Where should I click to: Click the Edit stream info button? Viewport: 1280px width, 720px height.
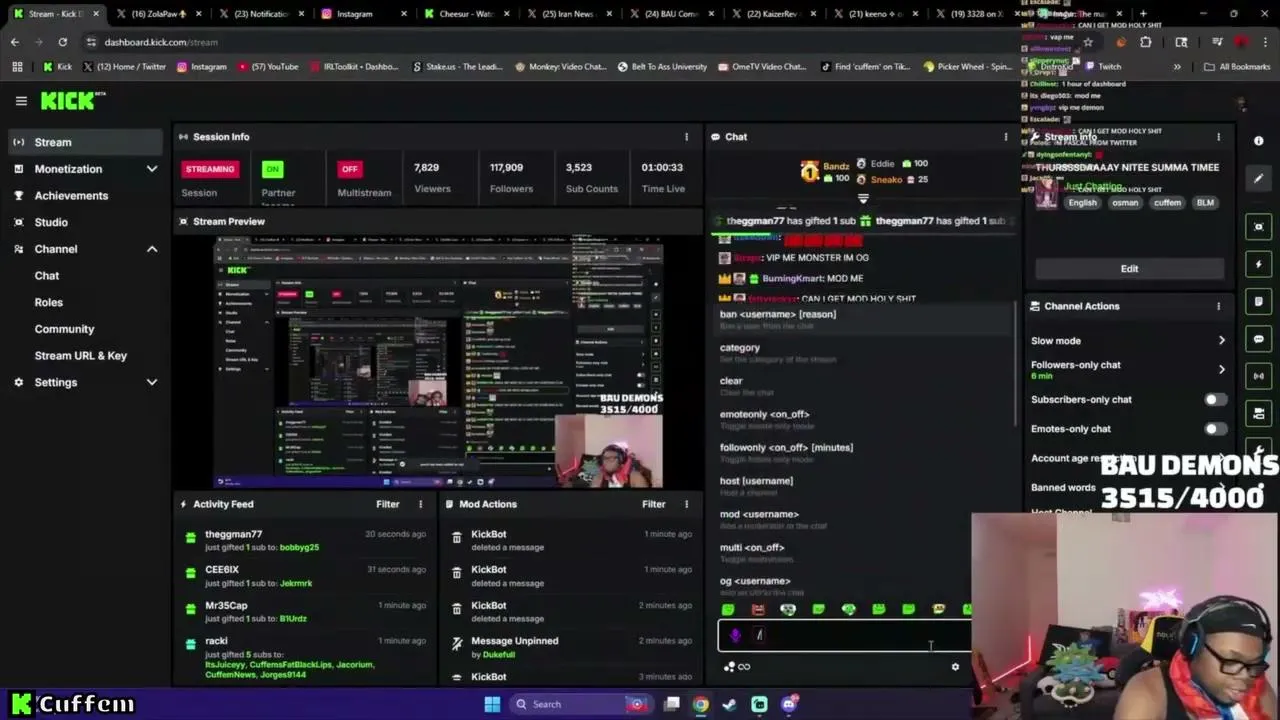coord(1129,269)
